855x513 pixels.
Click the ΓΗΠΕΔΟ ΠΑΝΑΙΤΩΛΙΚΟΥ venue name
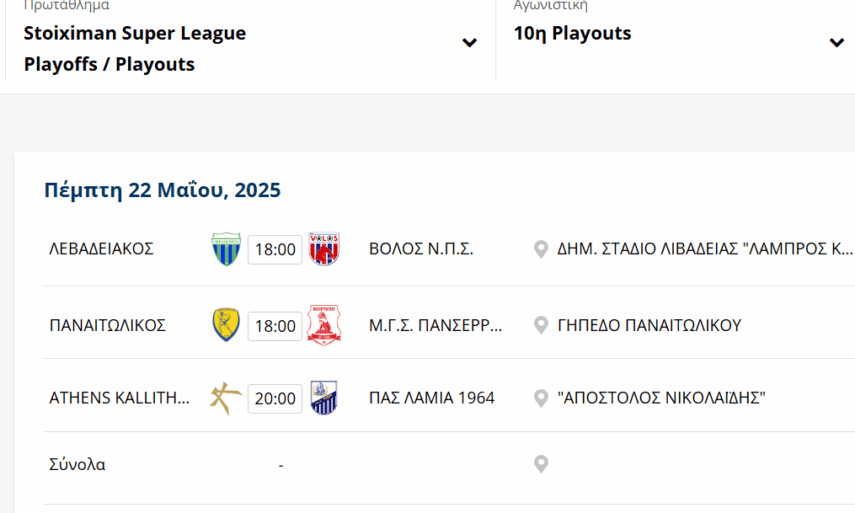[649, 325]
